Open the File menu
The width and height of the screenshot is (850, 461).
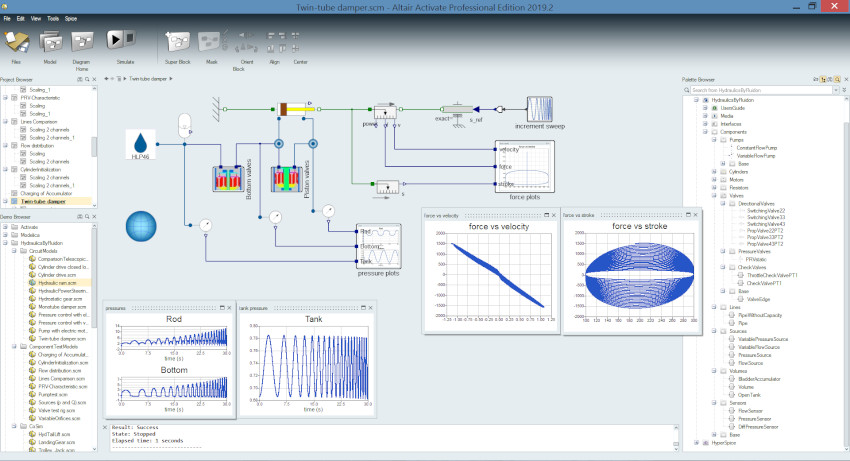[7, 18]
